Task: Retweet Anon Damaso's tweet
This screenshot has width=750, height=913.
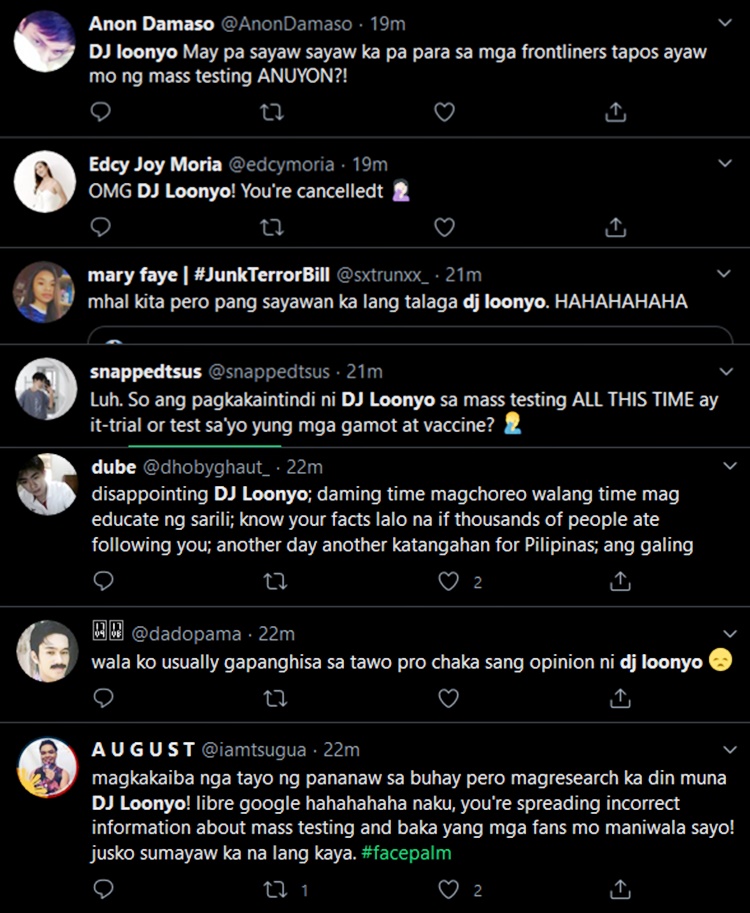Action: (272, 112)
